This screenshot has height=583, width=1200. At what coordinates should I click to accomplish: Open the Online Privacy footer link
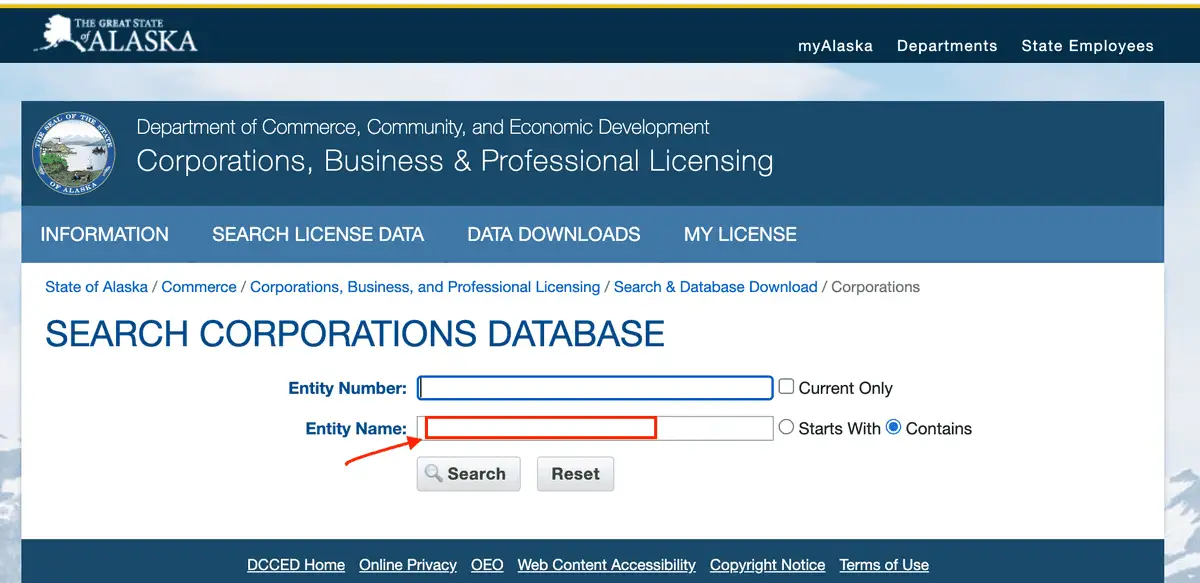pyautogui.click(x=408, y=565)
